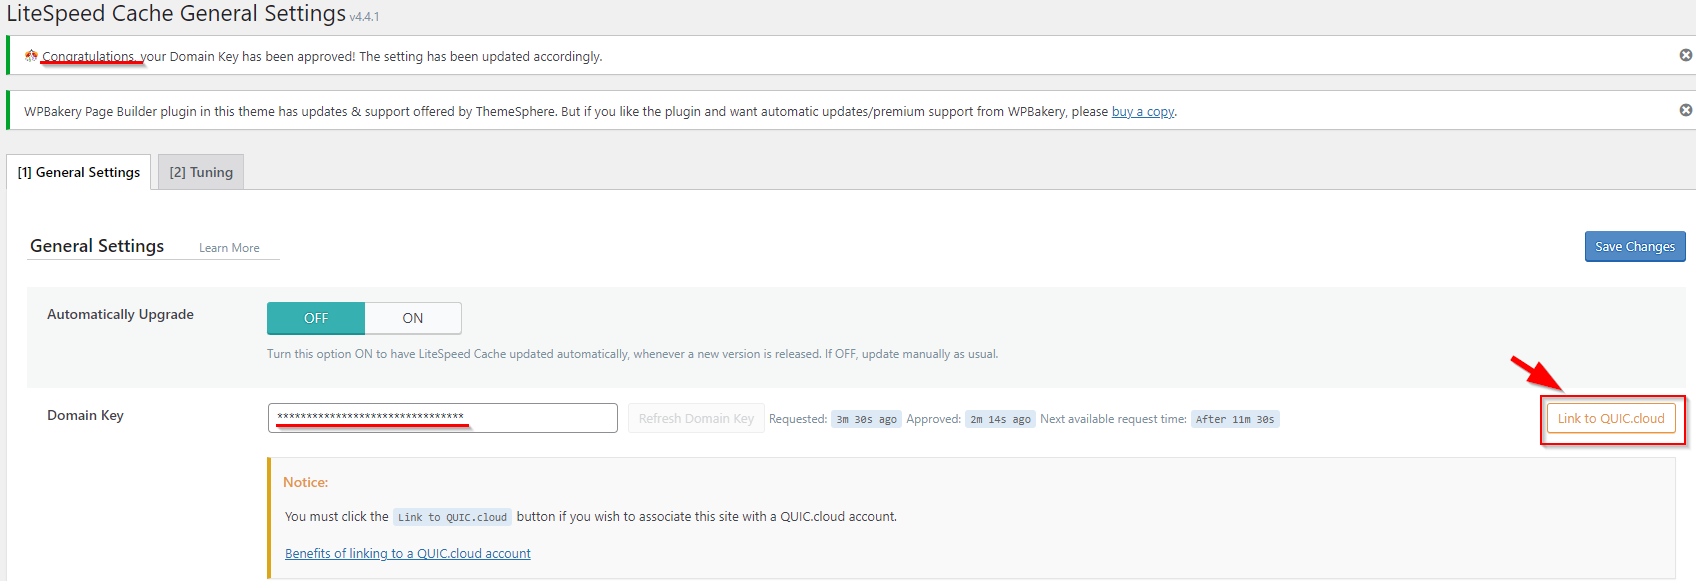1696x581 pixels.
Task: Open the [1] General Settings tab
Action: pyautogui.click(x=79, y=172)
